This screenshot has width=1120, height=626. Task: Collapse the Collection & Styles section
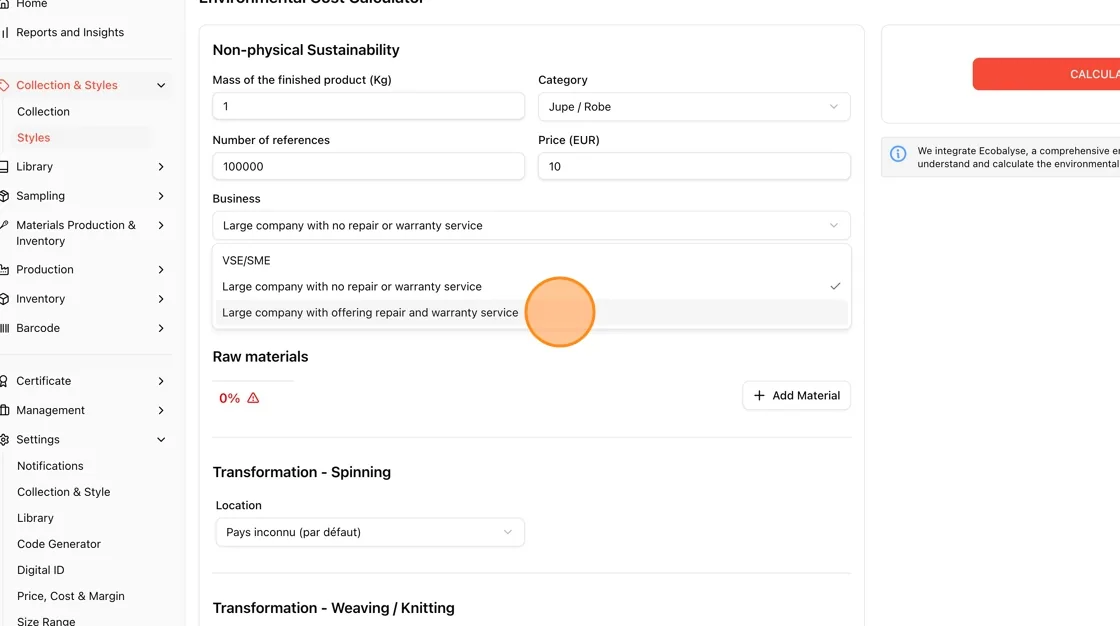[161, 85]
